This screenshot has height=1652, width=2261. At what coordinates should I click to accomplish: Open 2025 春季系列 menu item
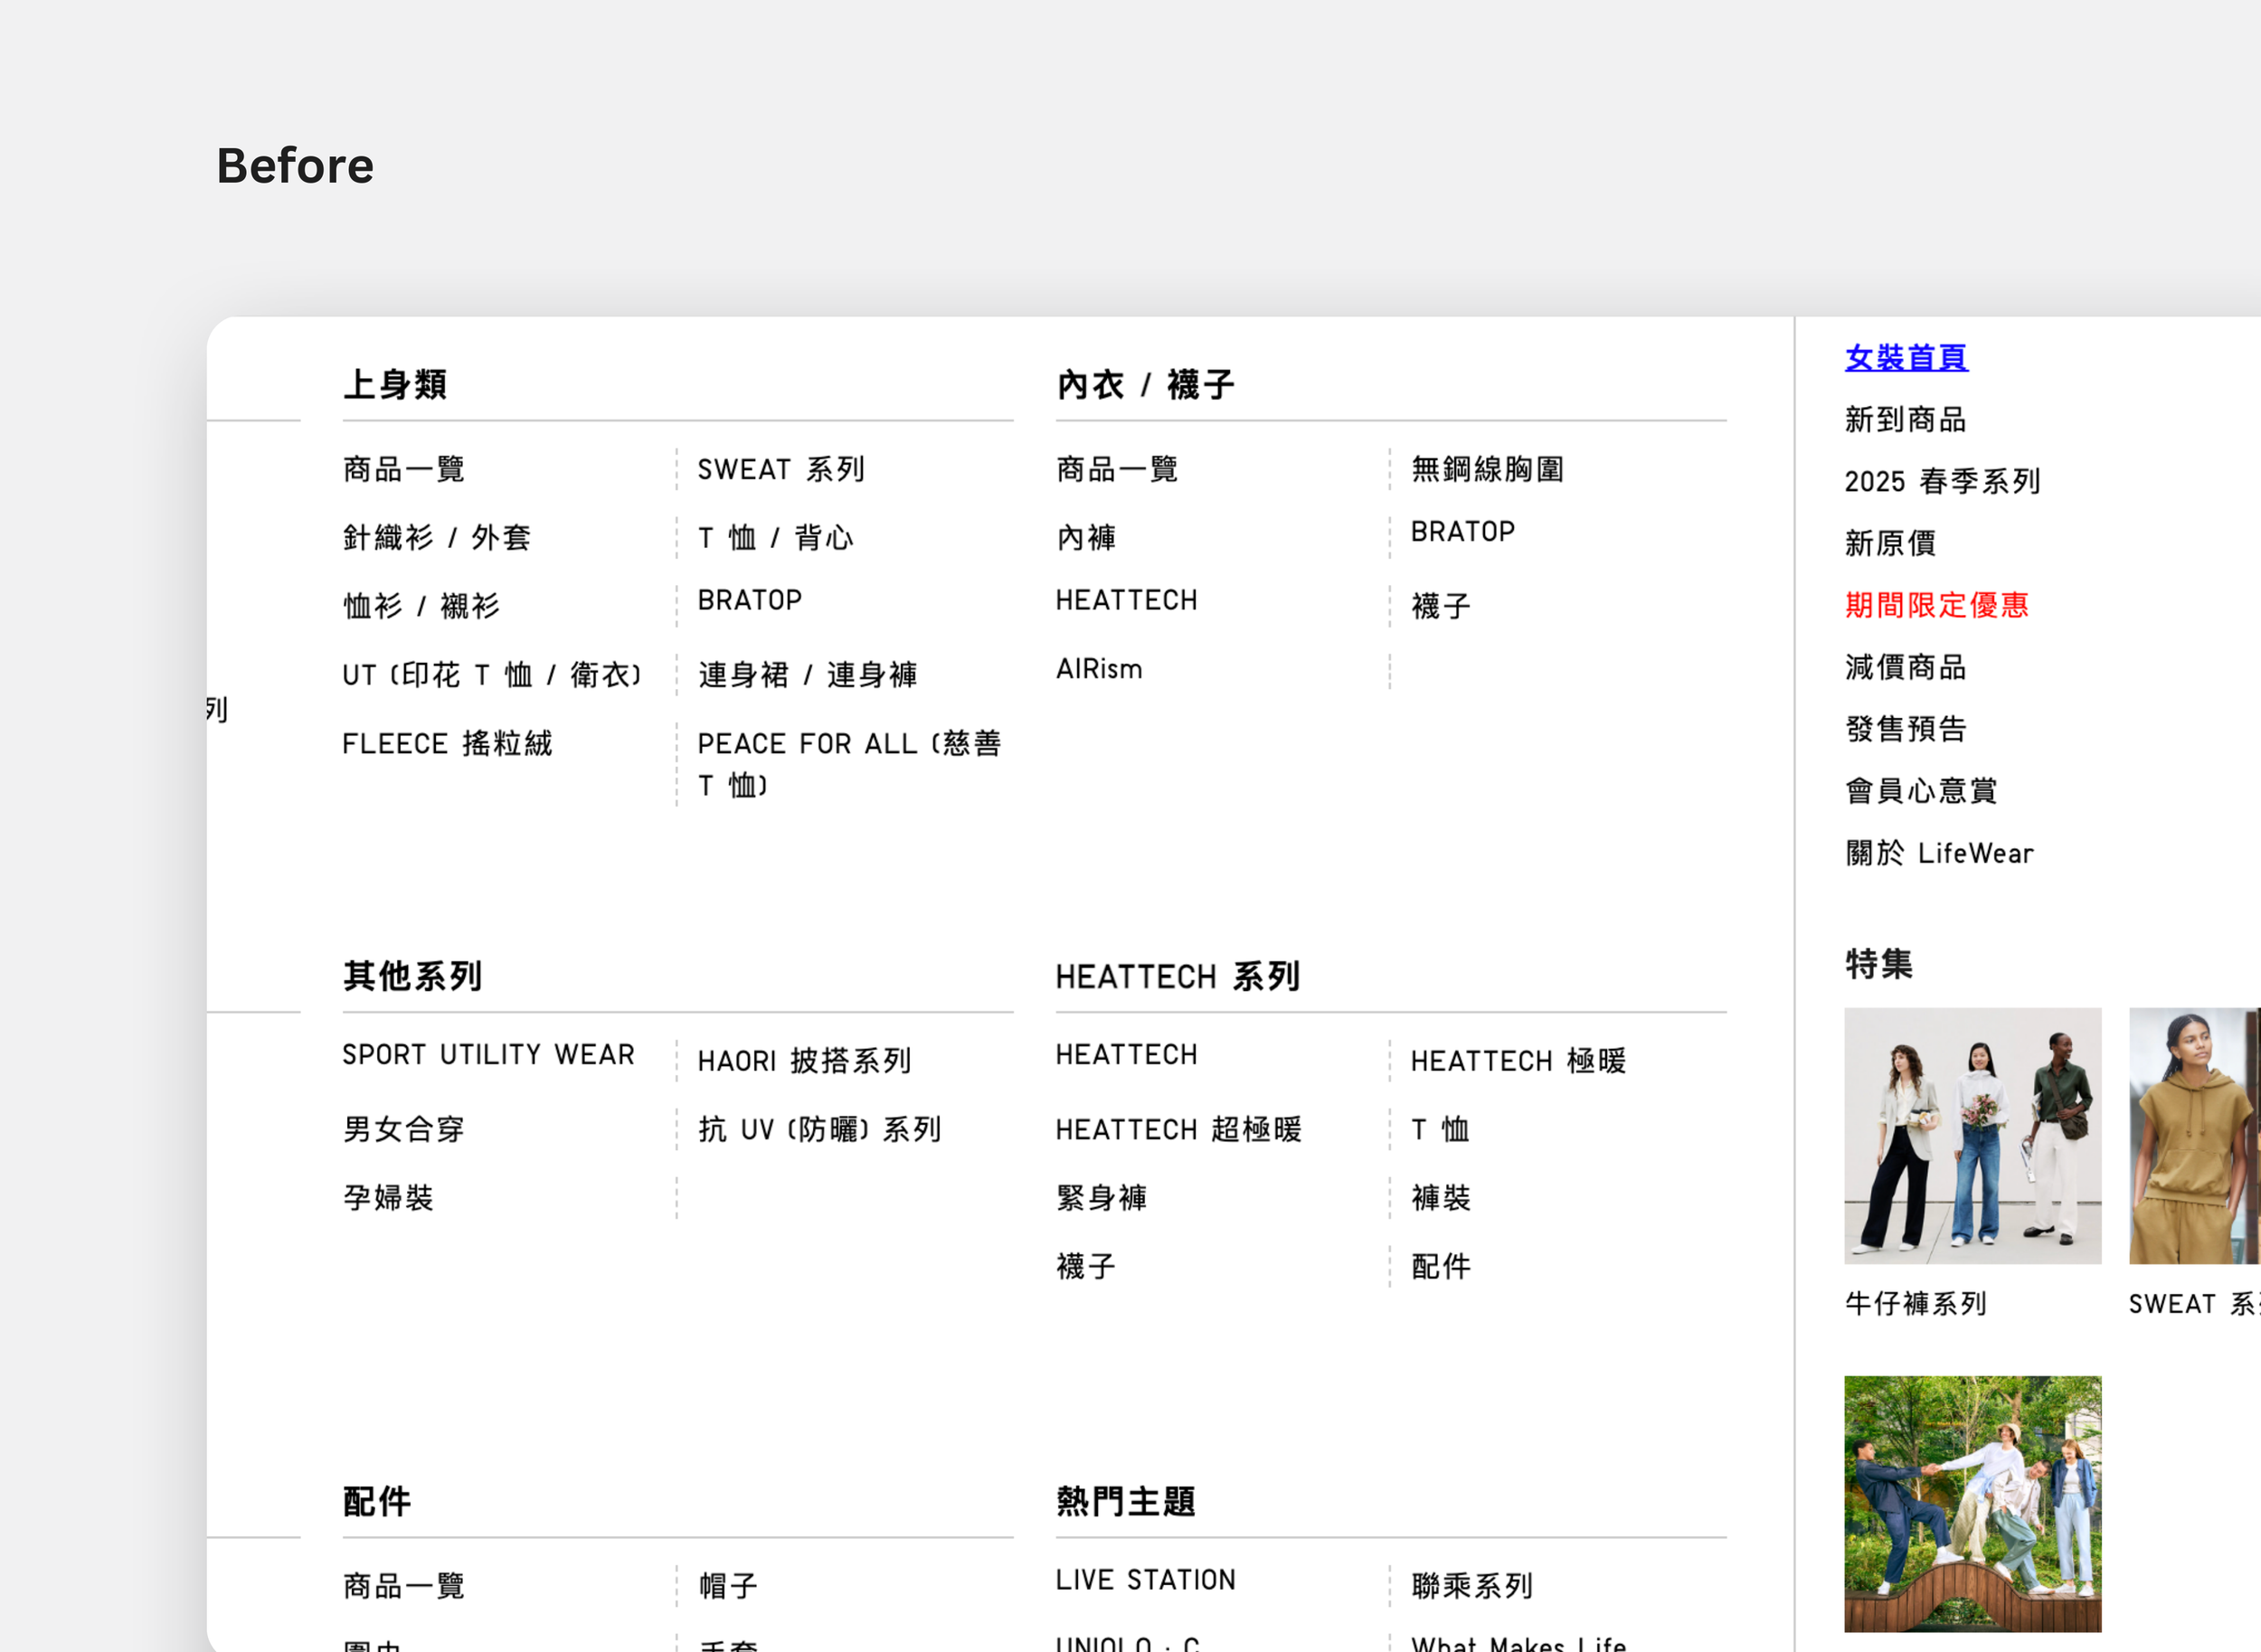click(x=1941, y=481)
